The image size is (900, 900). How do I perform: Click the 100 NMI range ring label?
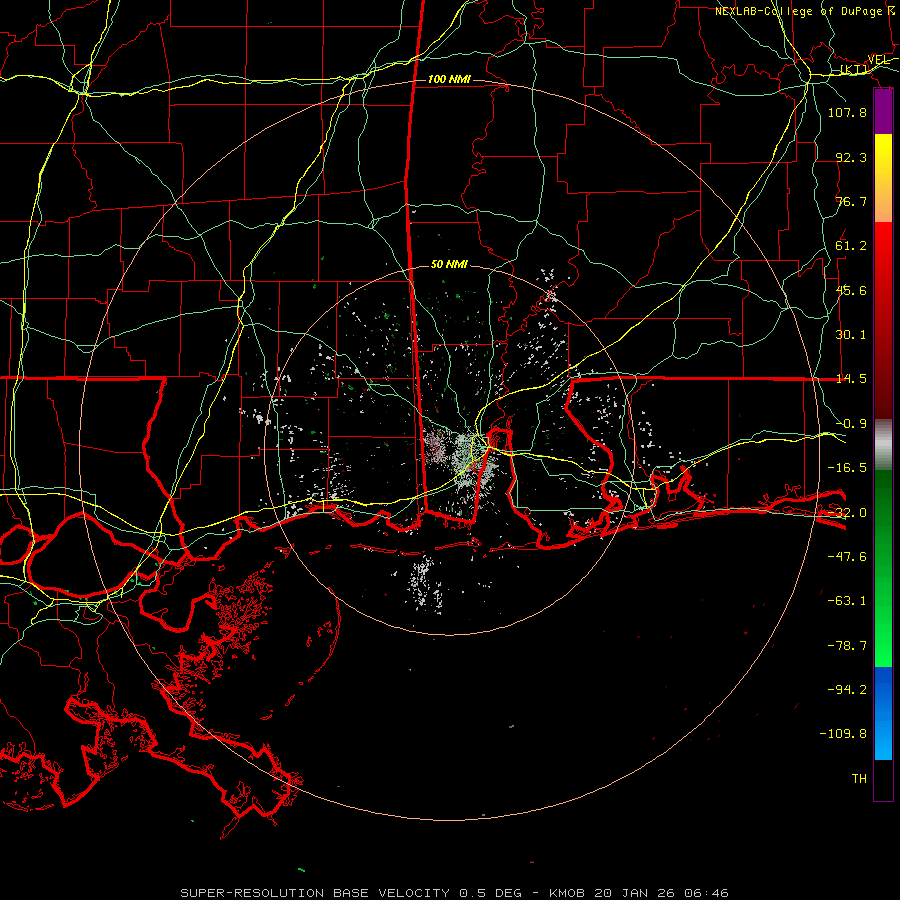(449, 79)
